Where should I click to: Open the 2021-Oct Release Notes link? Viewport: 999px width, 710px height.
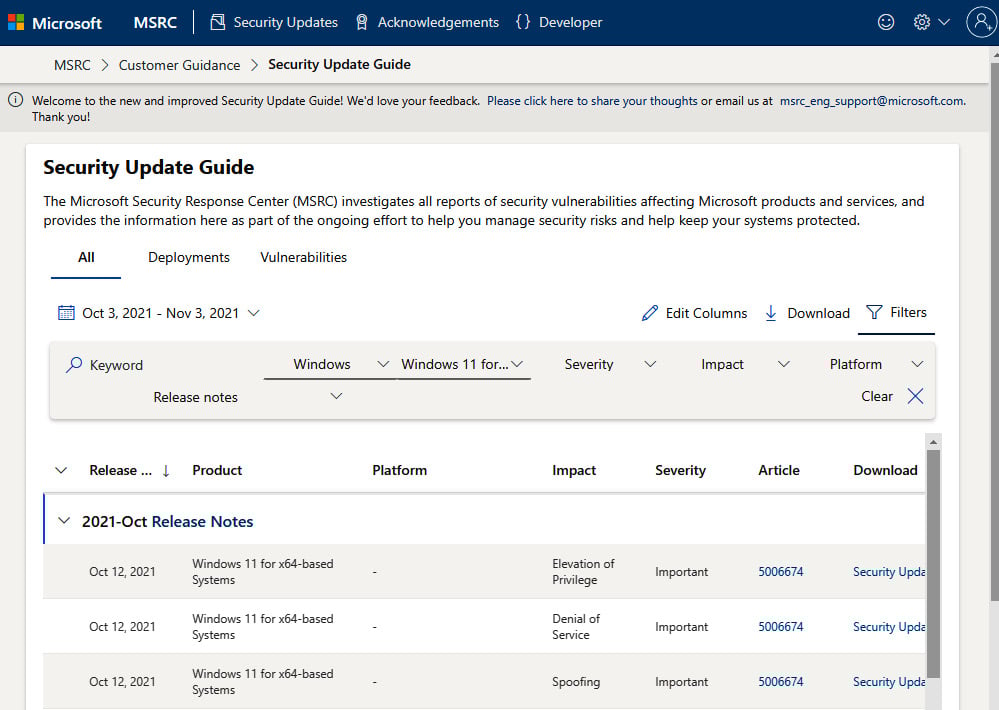click(x=203, y=521)
